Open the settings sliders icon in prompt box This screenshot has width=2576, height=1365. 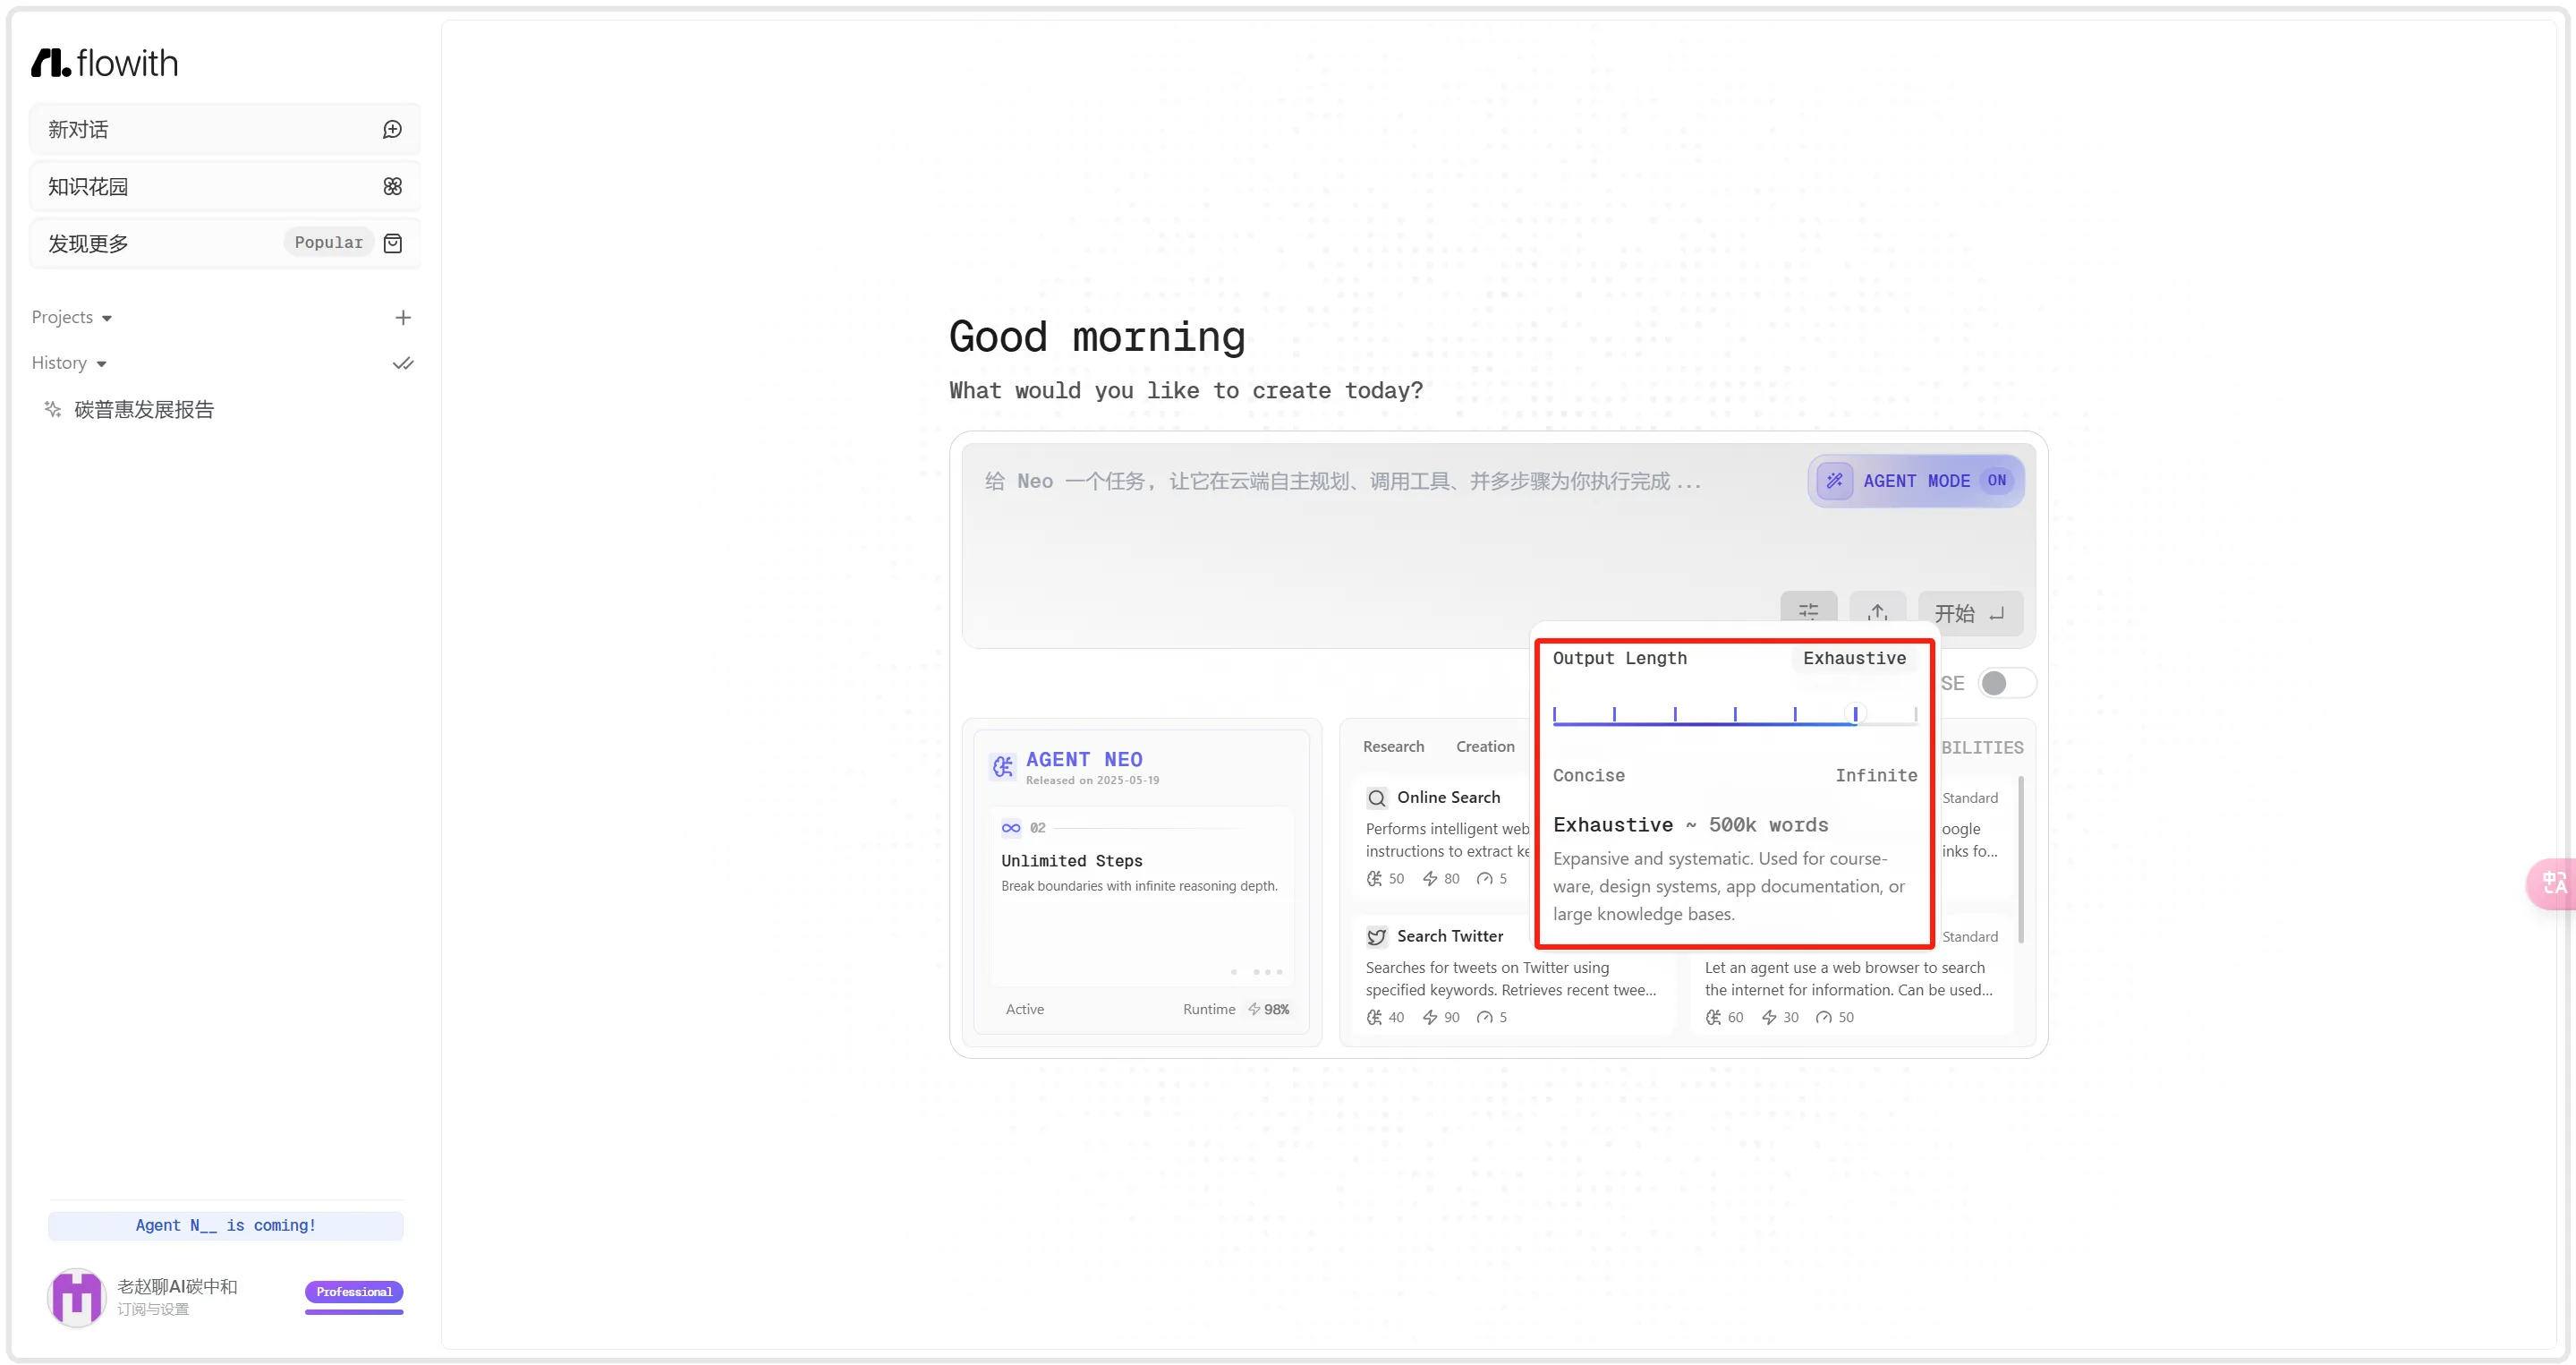point(1808,612)
